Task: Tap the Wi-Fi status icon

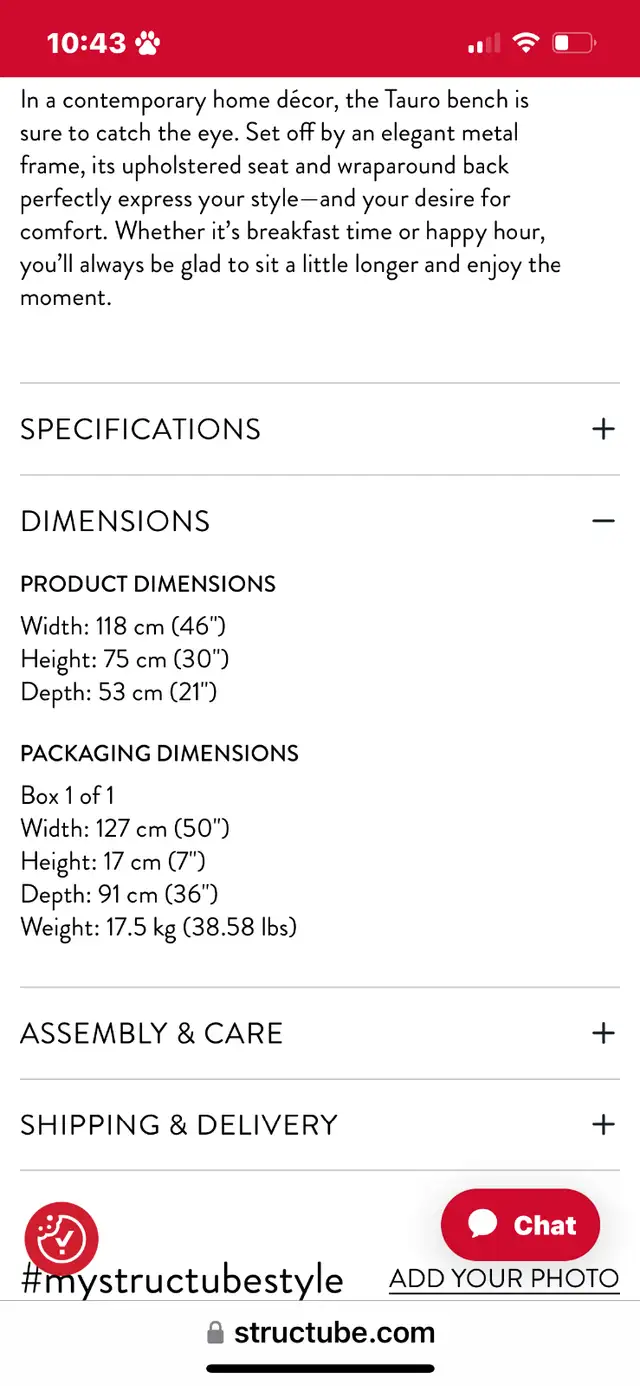Action: pos(525,43)
